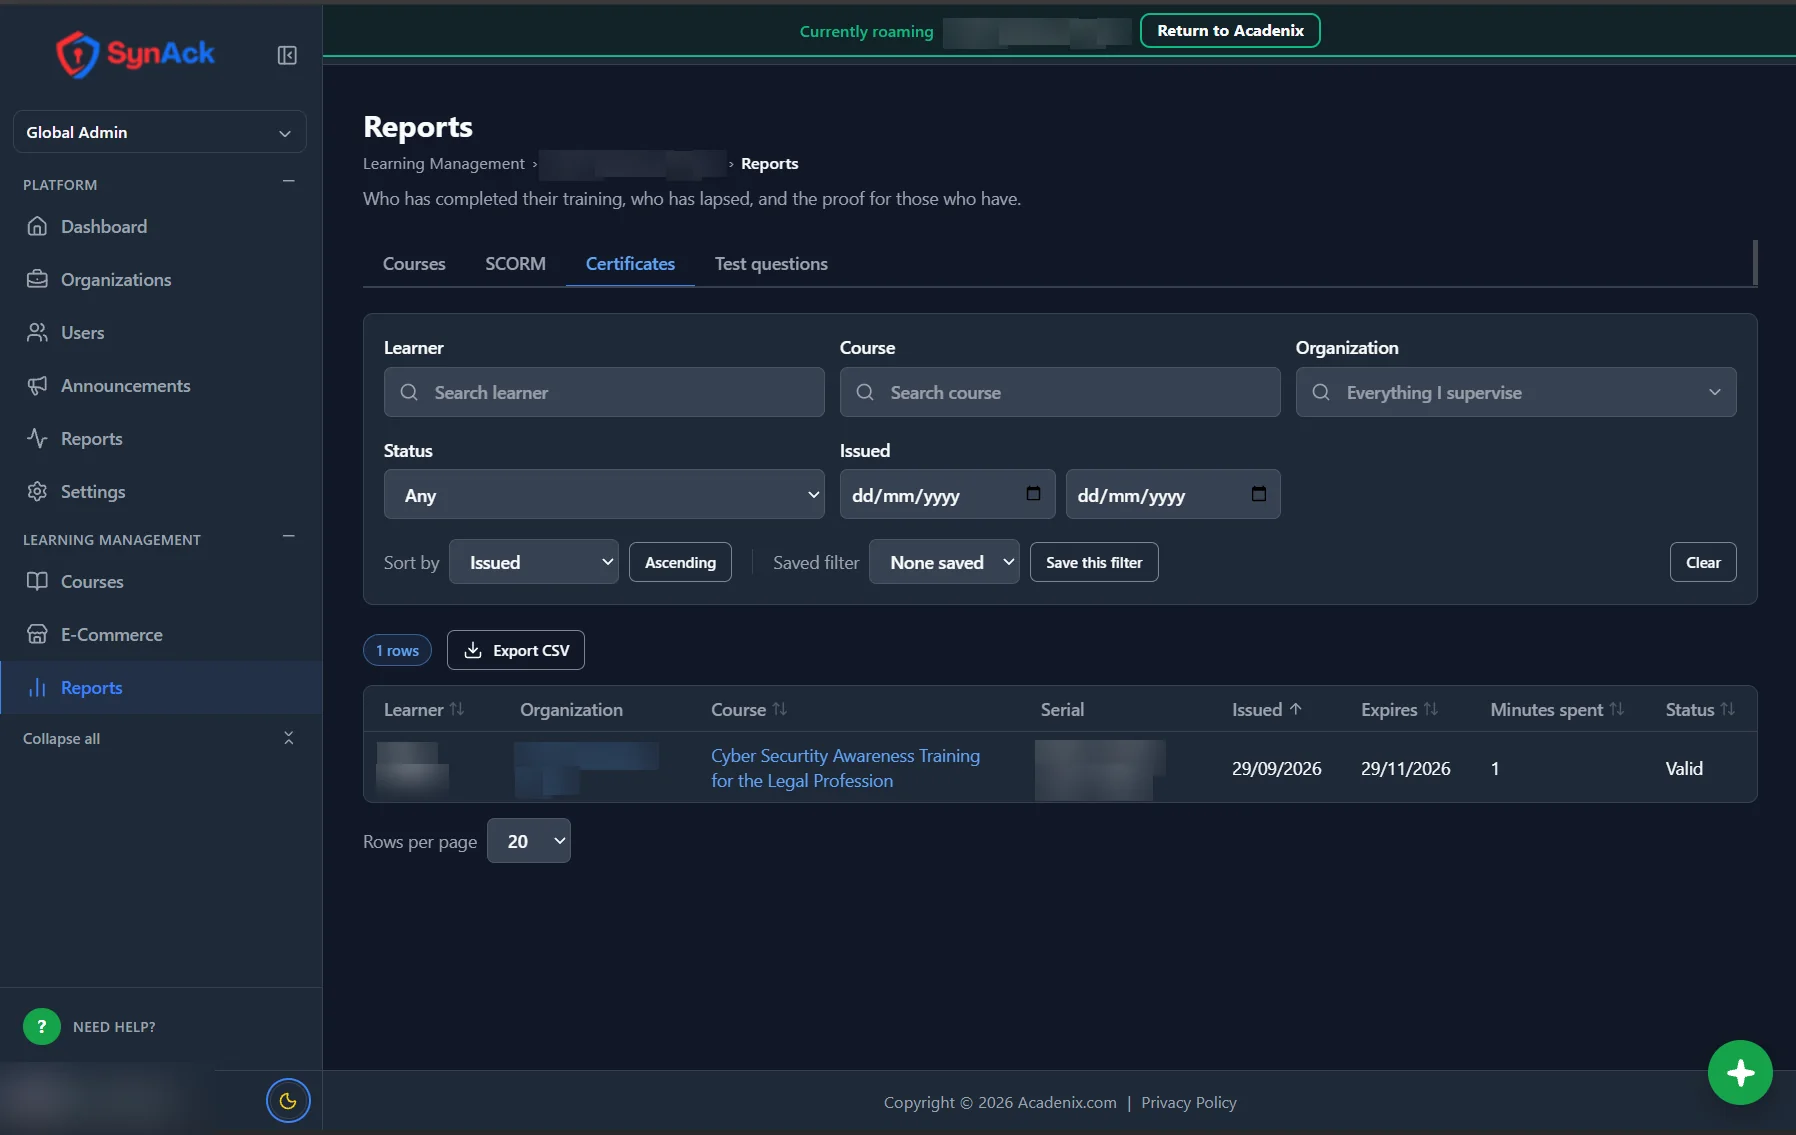The width and height of the screenshot is (1796, 1135).
Task: Click the Clear filters button
Action: 1703,562
